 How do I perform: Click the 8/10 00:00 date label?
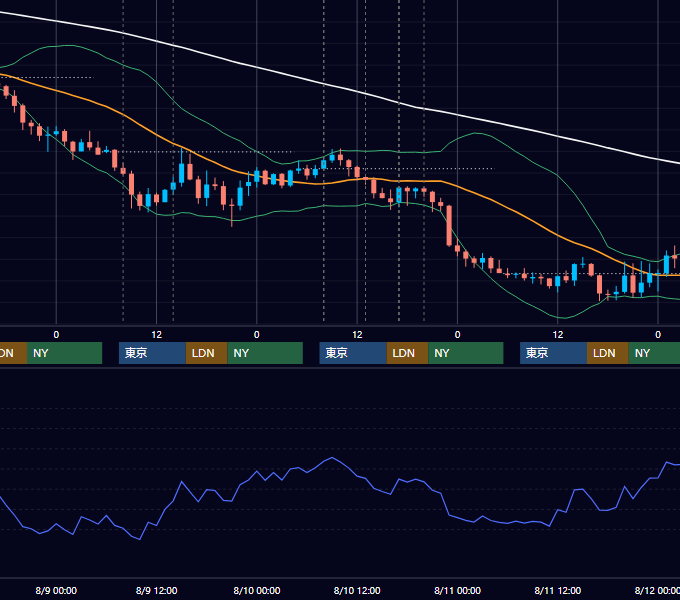(x=257, y=590)
